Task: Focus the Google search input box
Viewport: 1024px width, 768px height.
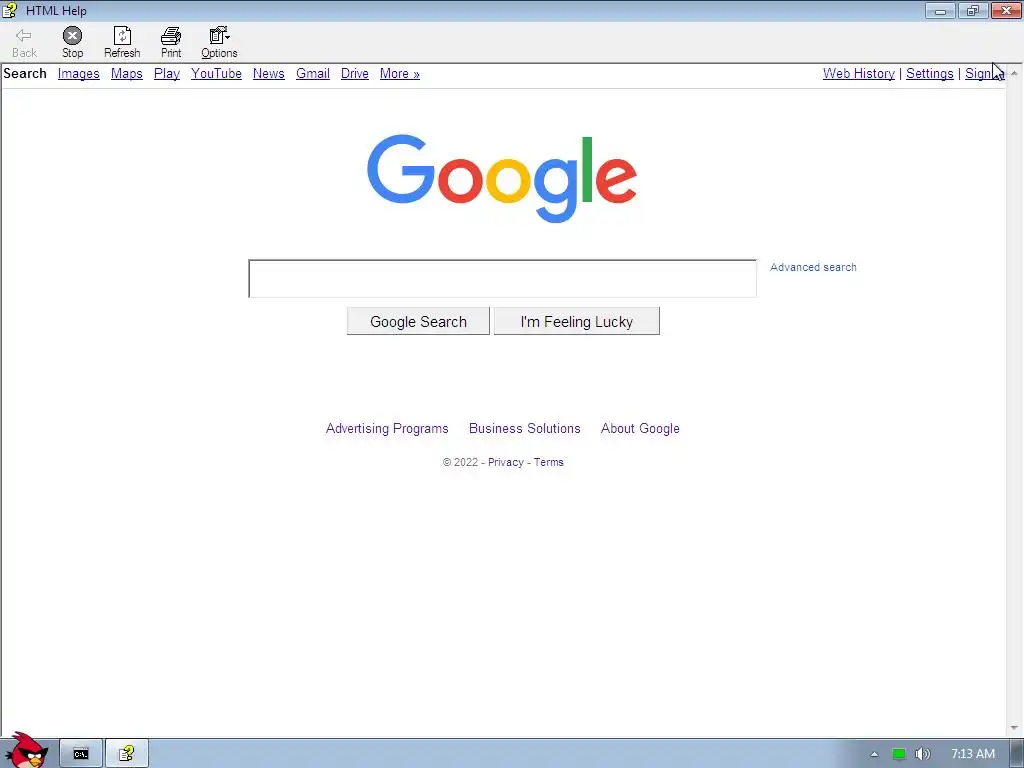Action: (x=502, y=279)
